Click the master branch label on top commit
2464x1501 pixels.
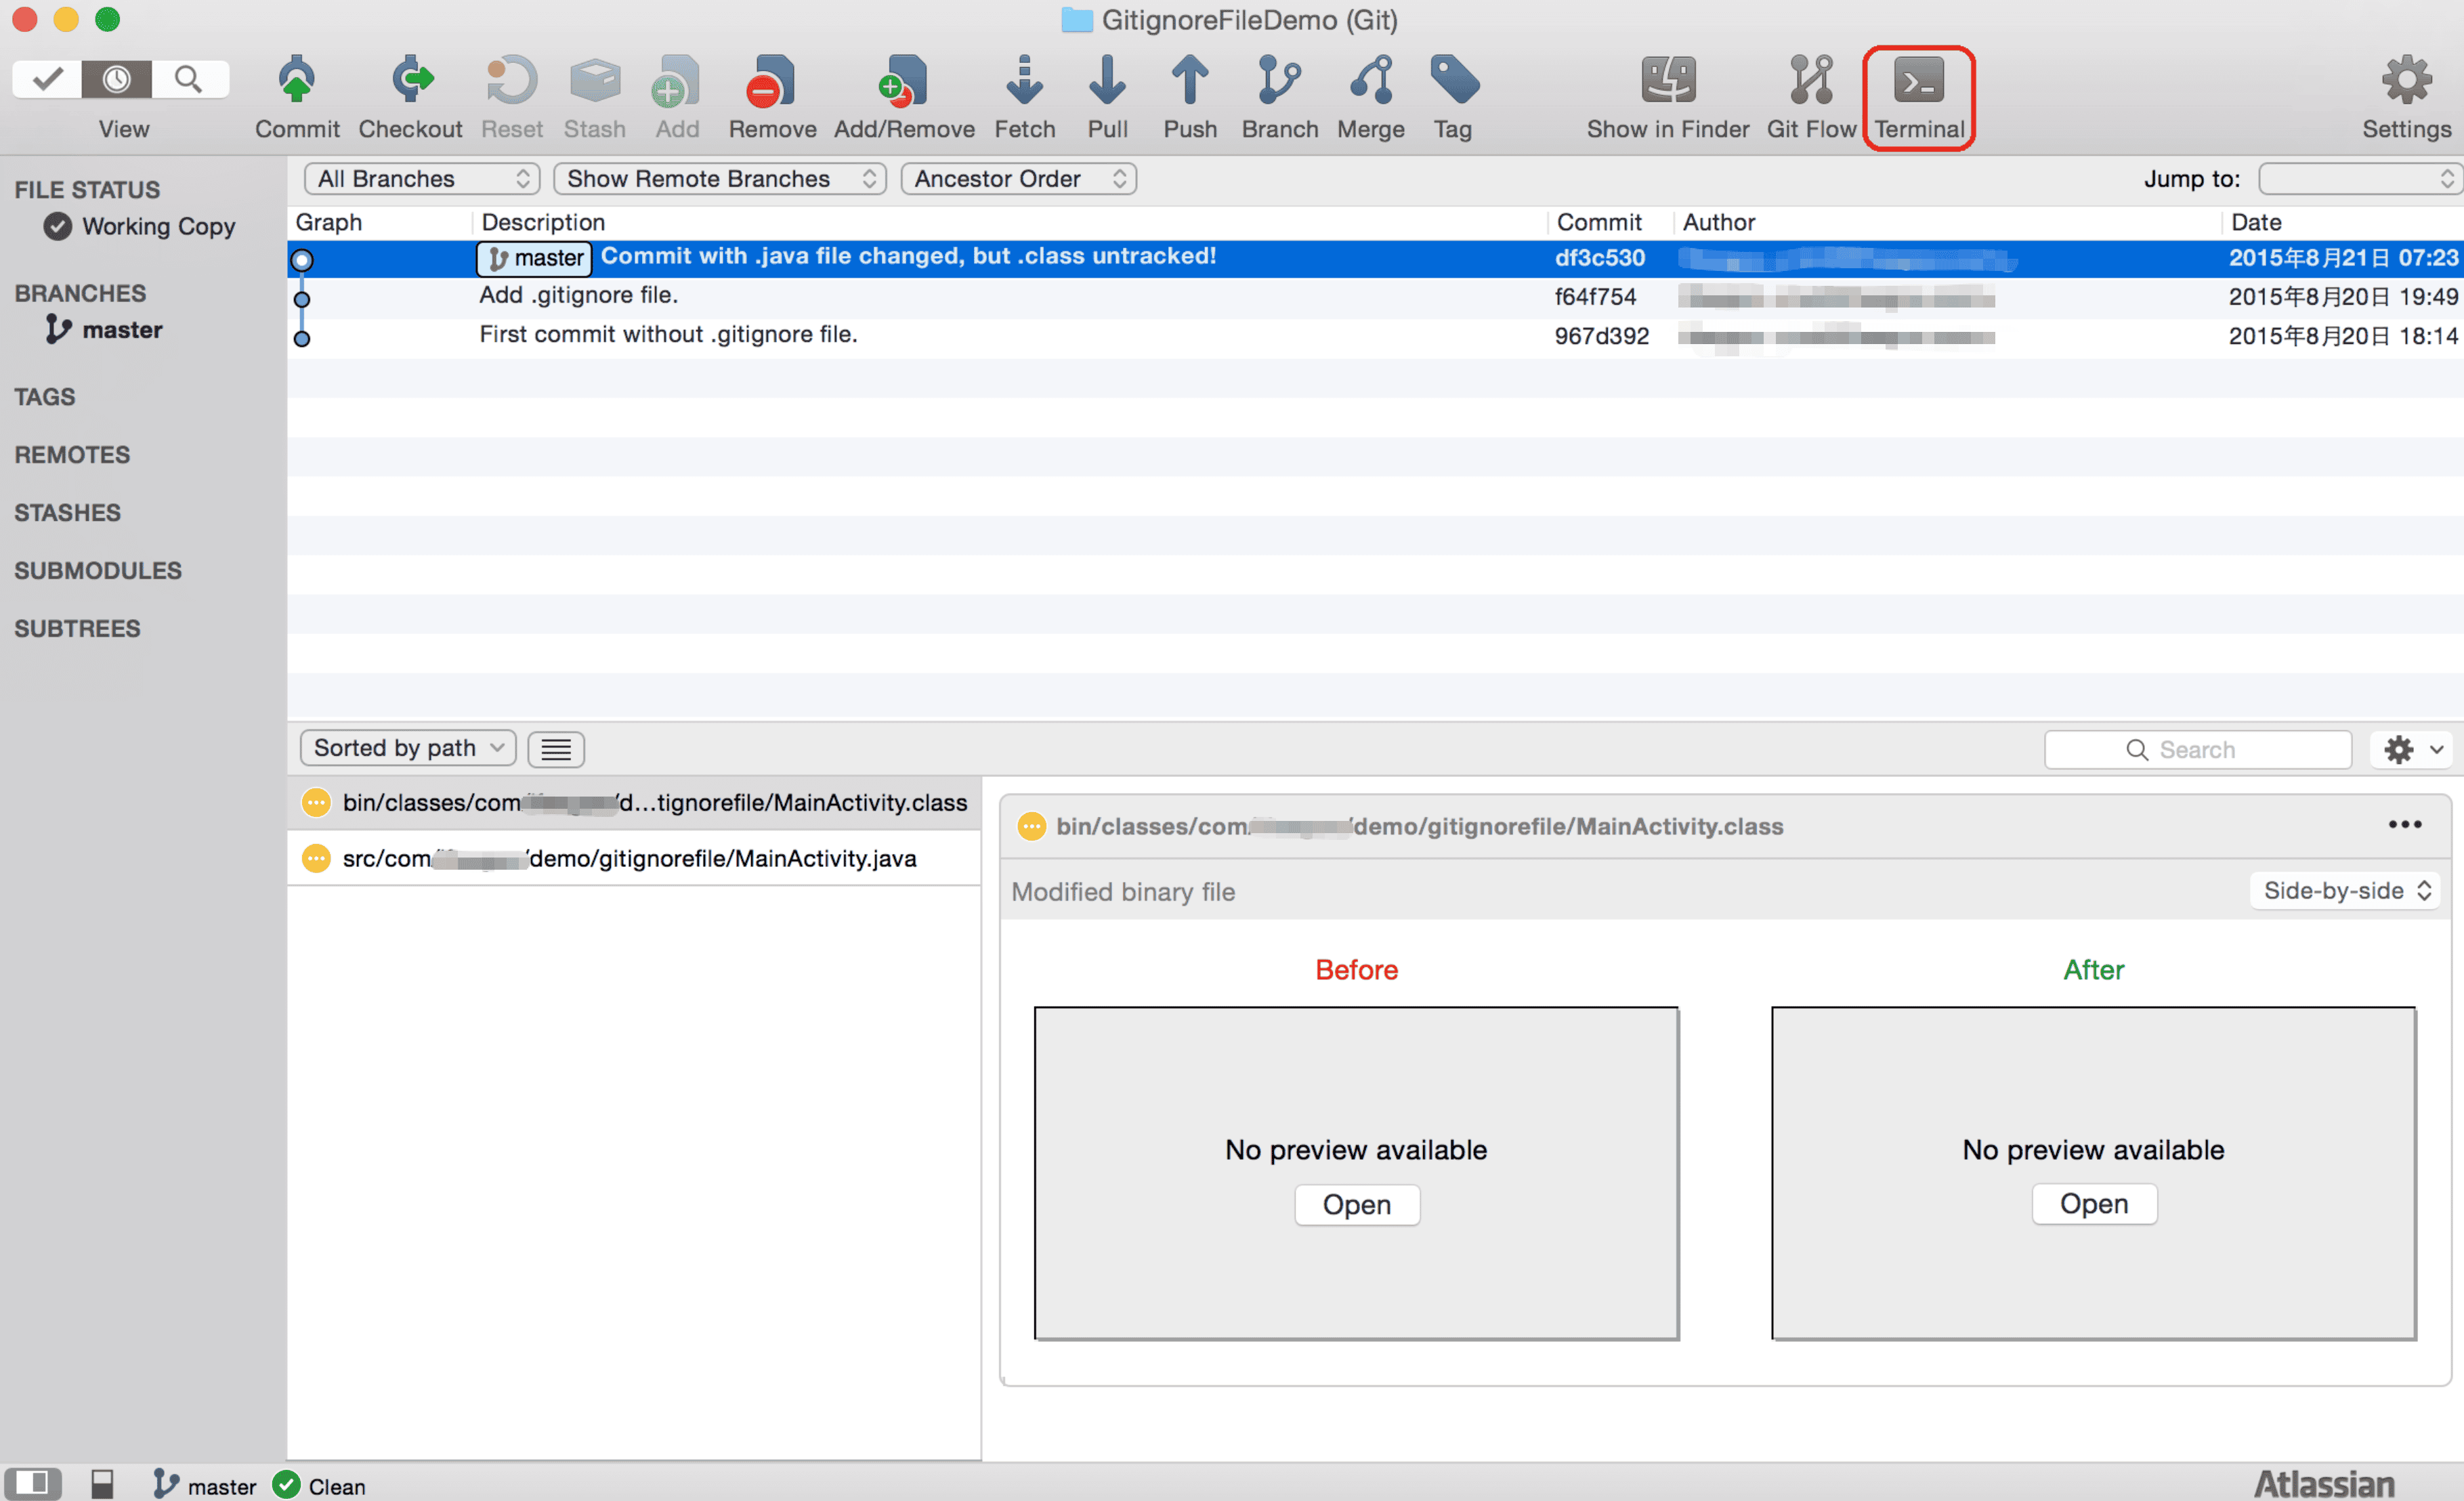[535, 258]
